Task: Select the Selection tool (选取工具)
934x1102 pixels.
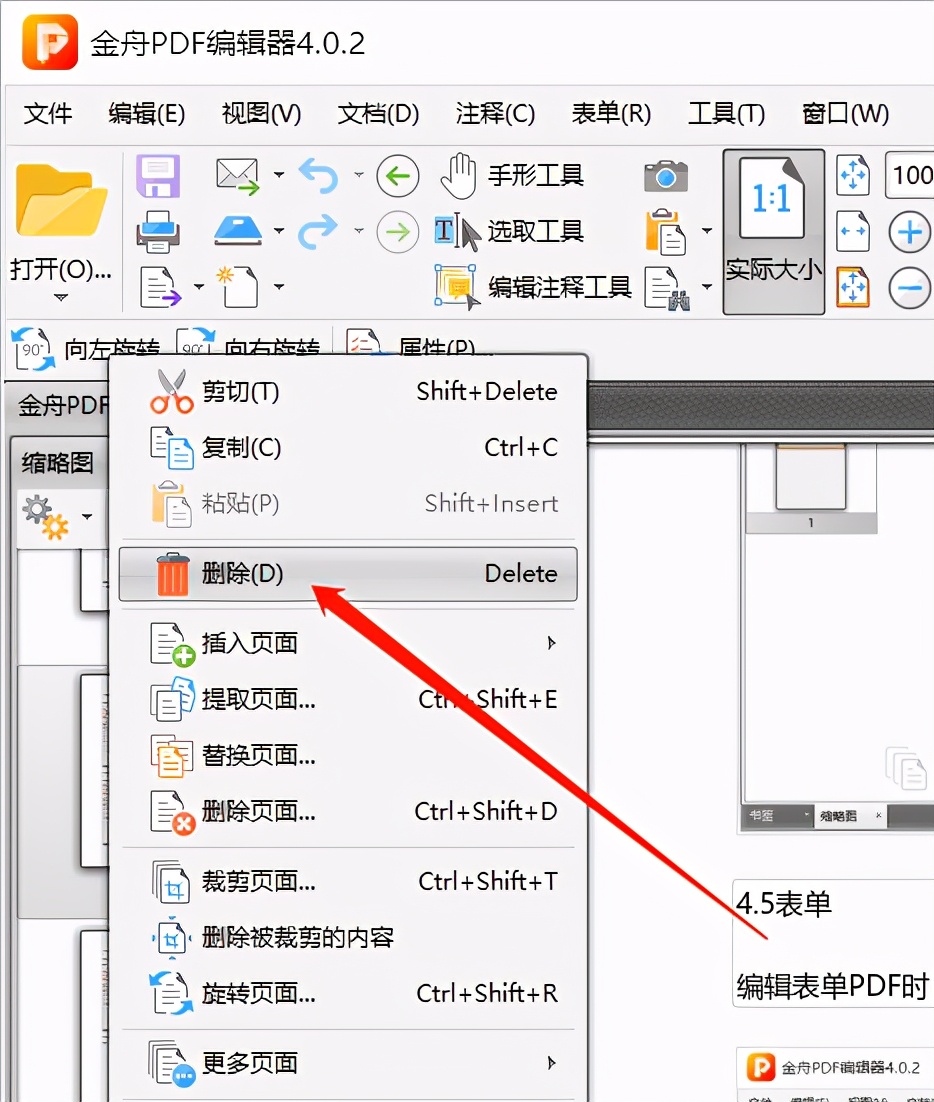Action: click(x=511, y=231)
